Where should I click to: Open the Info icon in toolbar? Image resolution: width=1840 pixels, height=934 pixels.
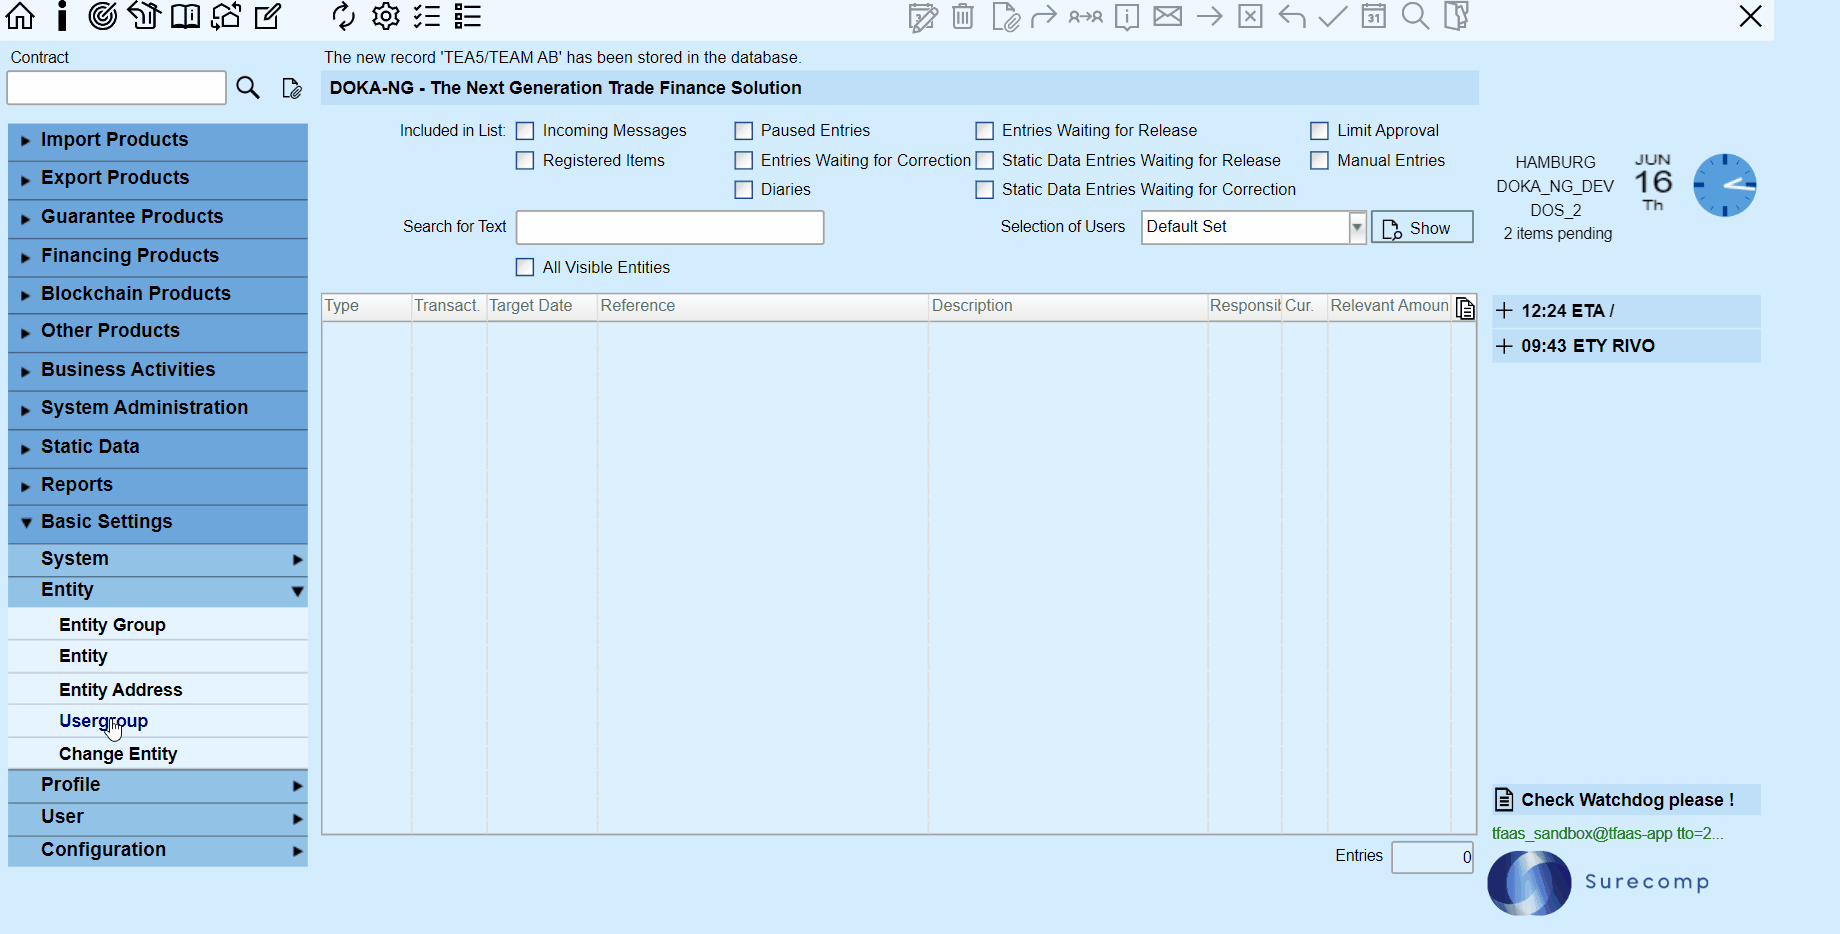click(x=62, y=16)
